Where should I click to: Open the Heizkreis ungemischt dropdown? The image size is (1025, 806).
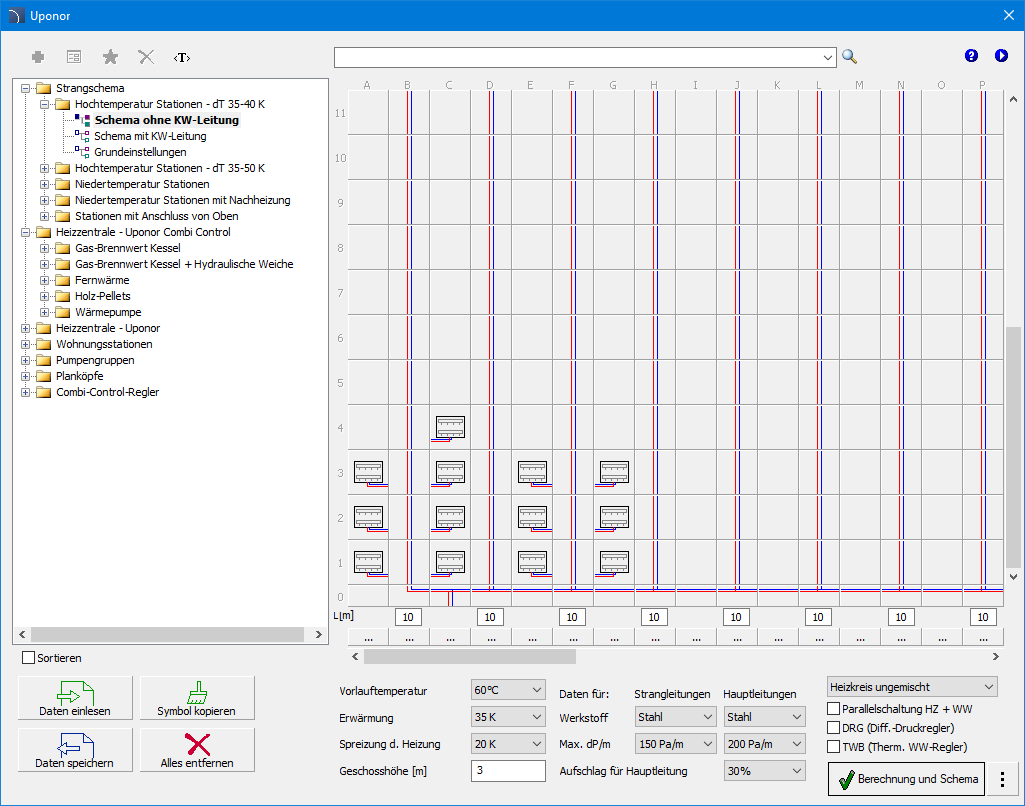912,687
